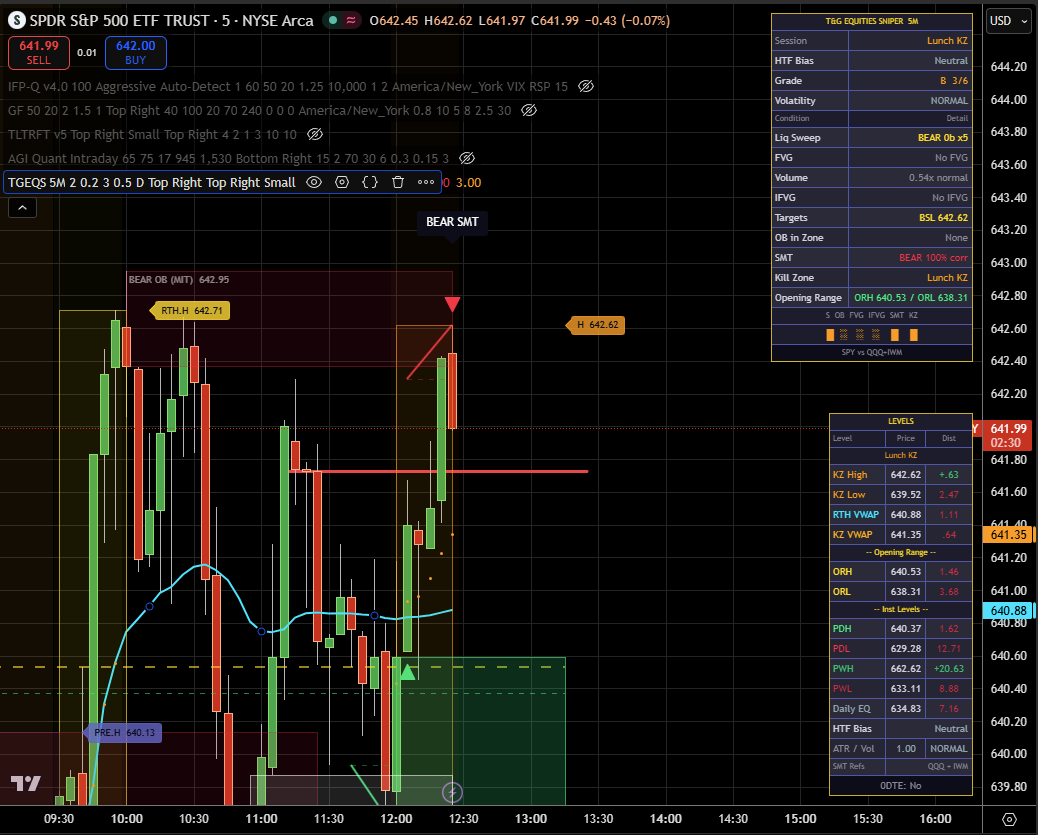This screenshot has width=1038, height=835.
Task: Open settings for TGEQS 5M indicator
Action: click(x=342, y=182)
